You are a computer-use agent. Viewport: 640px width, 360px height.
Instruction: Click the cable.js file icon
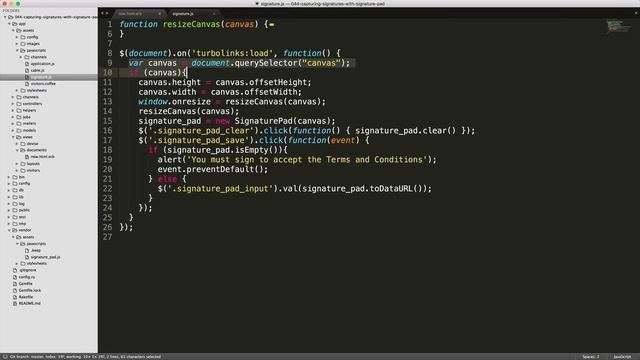[x=27, y=70]
